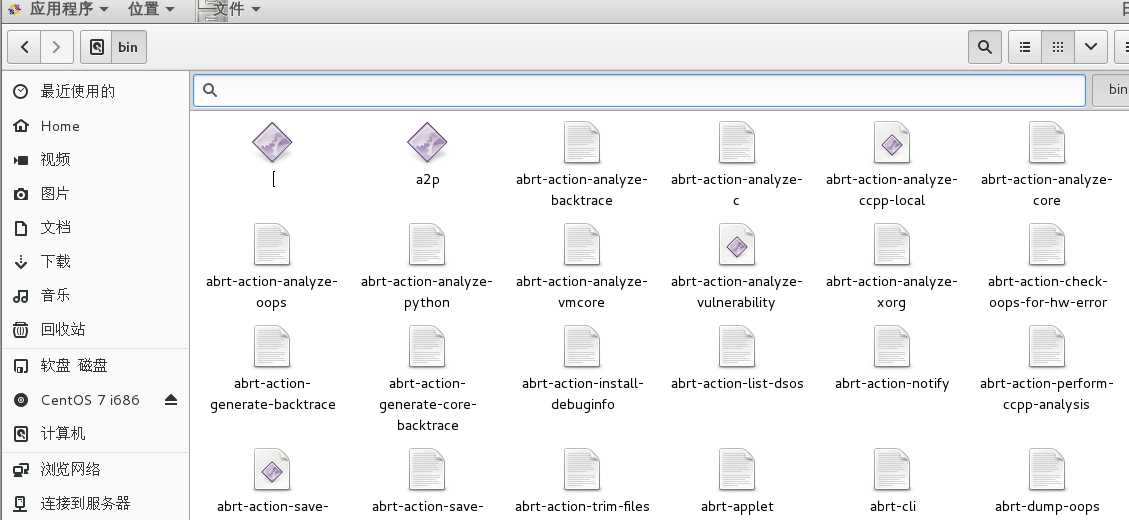
Task: Select abrt-action-trim-files file icon
Action: [582, 470]
